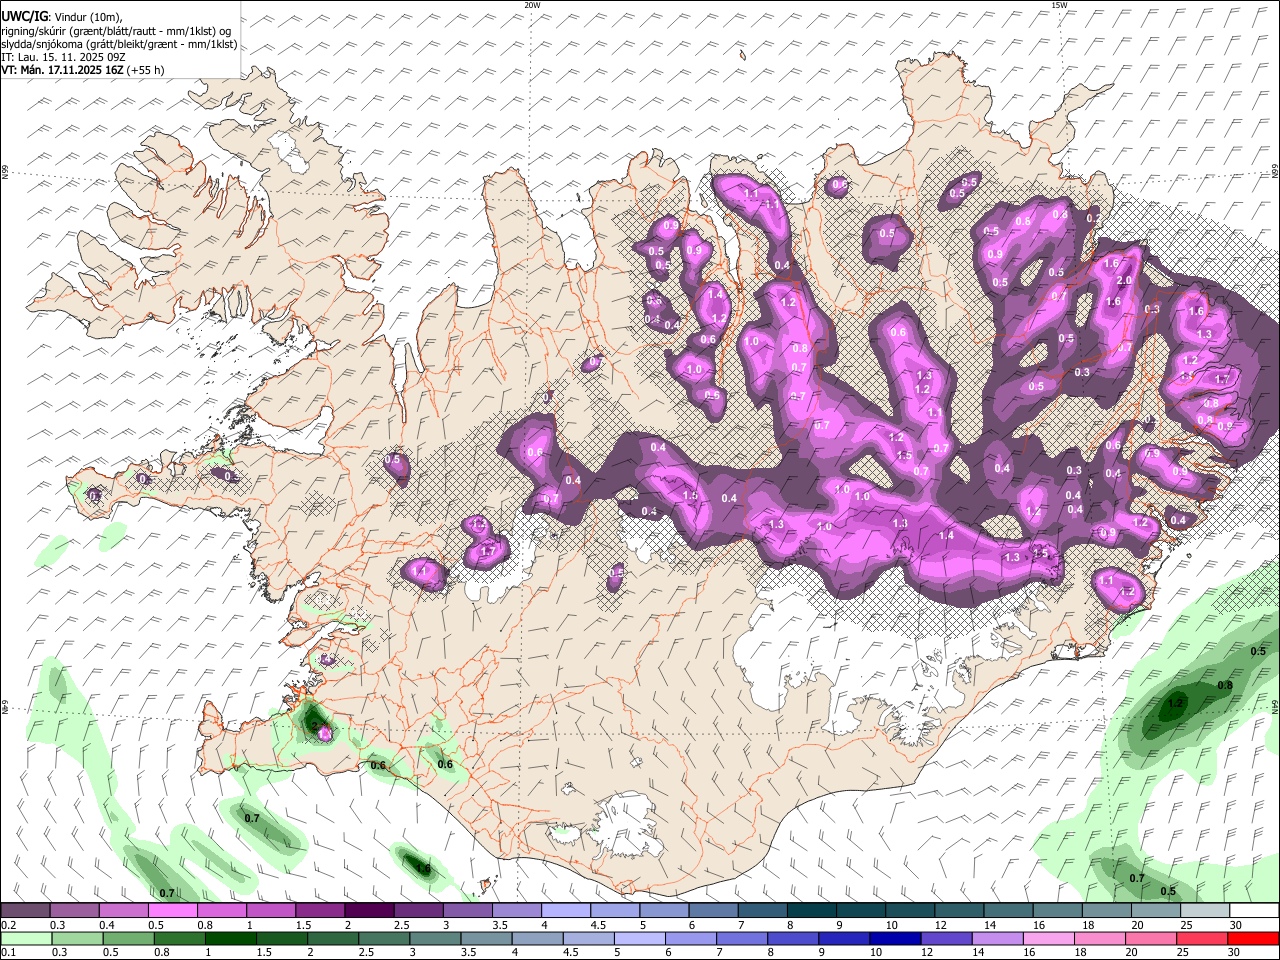Click the lavender upper swatch starting at 4
The height and width of the screenshot is (960, 1280).
point(565,911)
